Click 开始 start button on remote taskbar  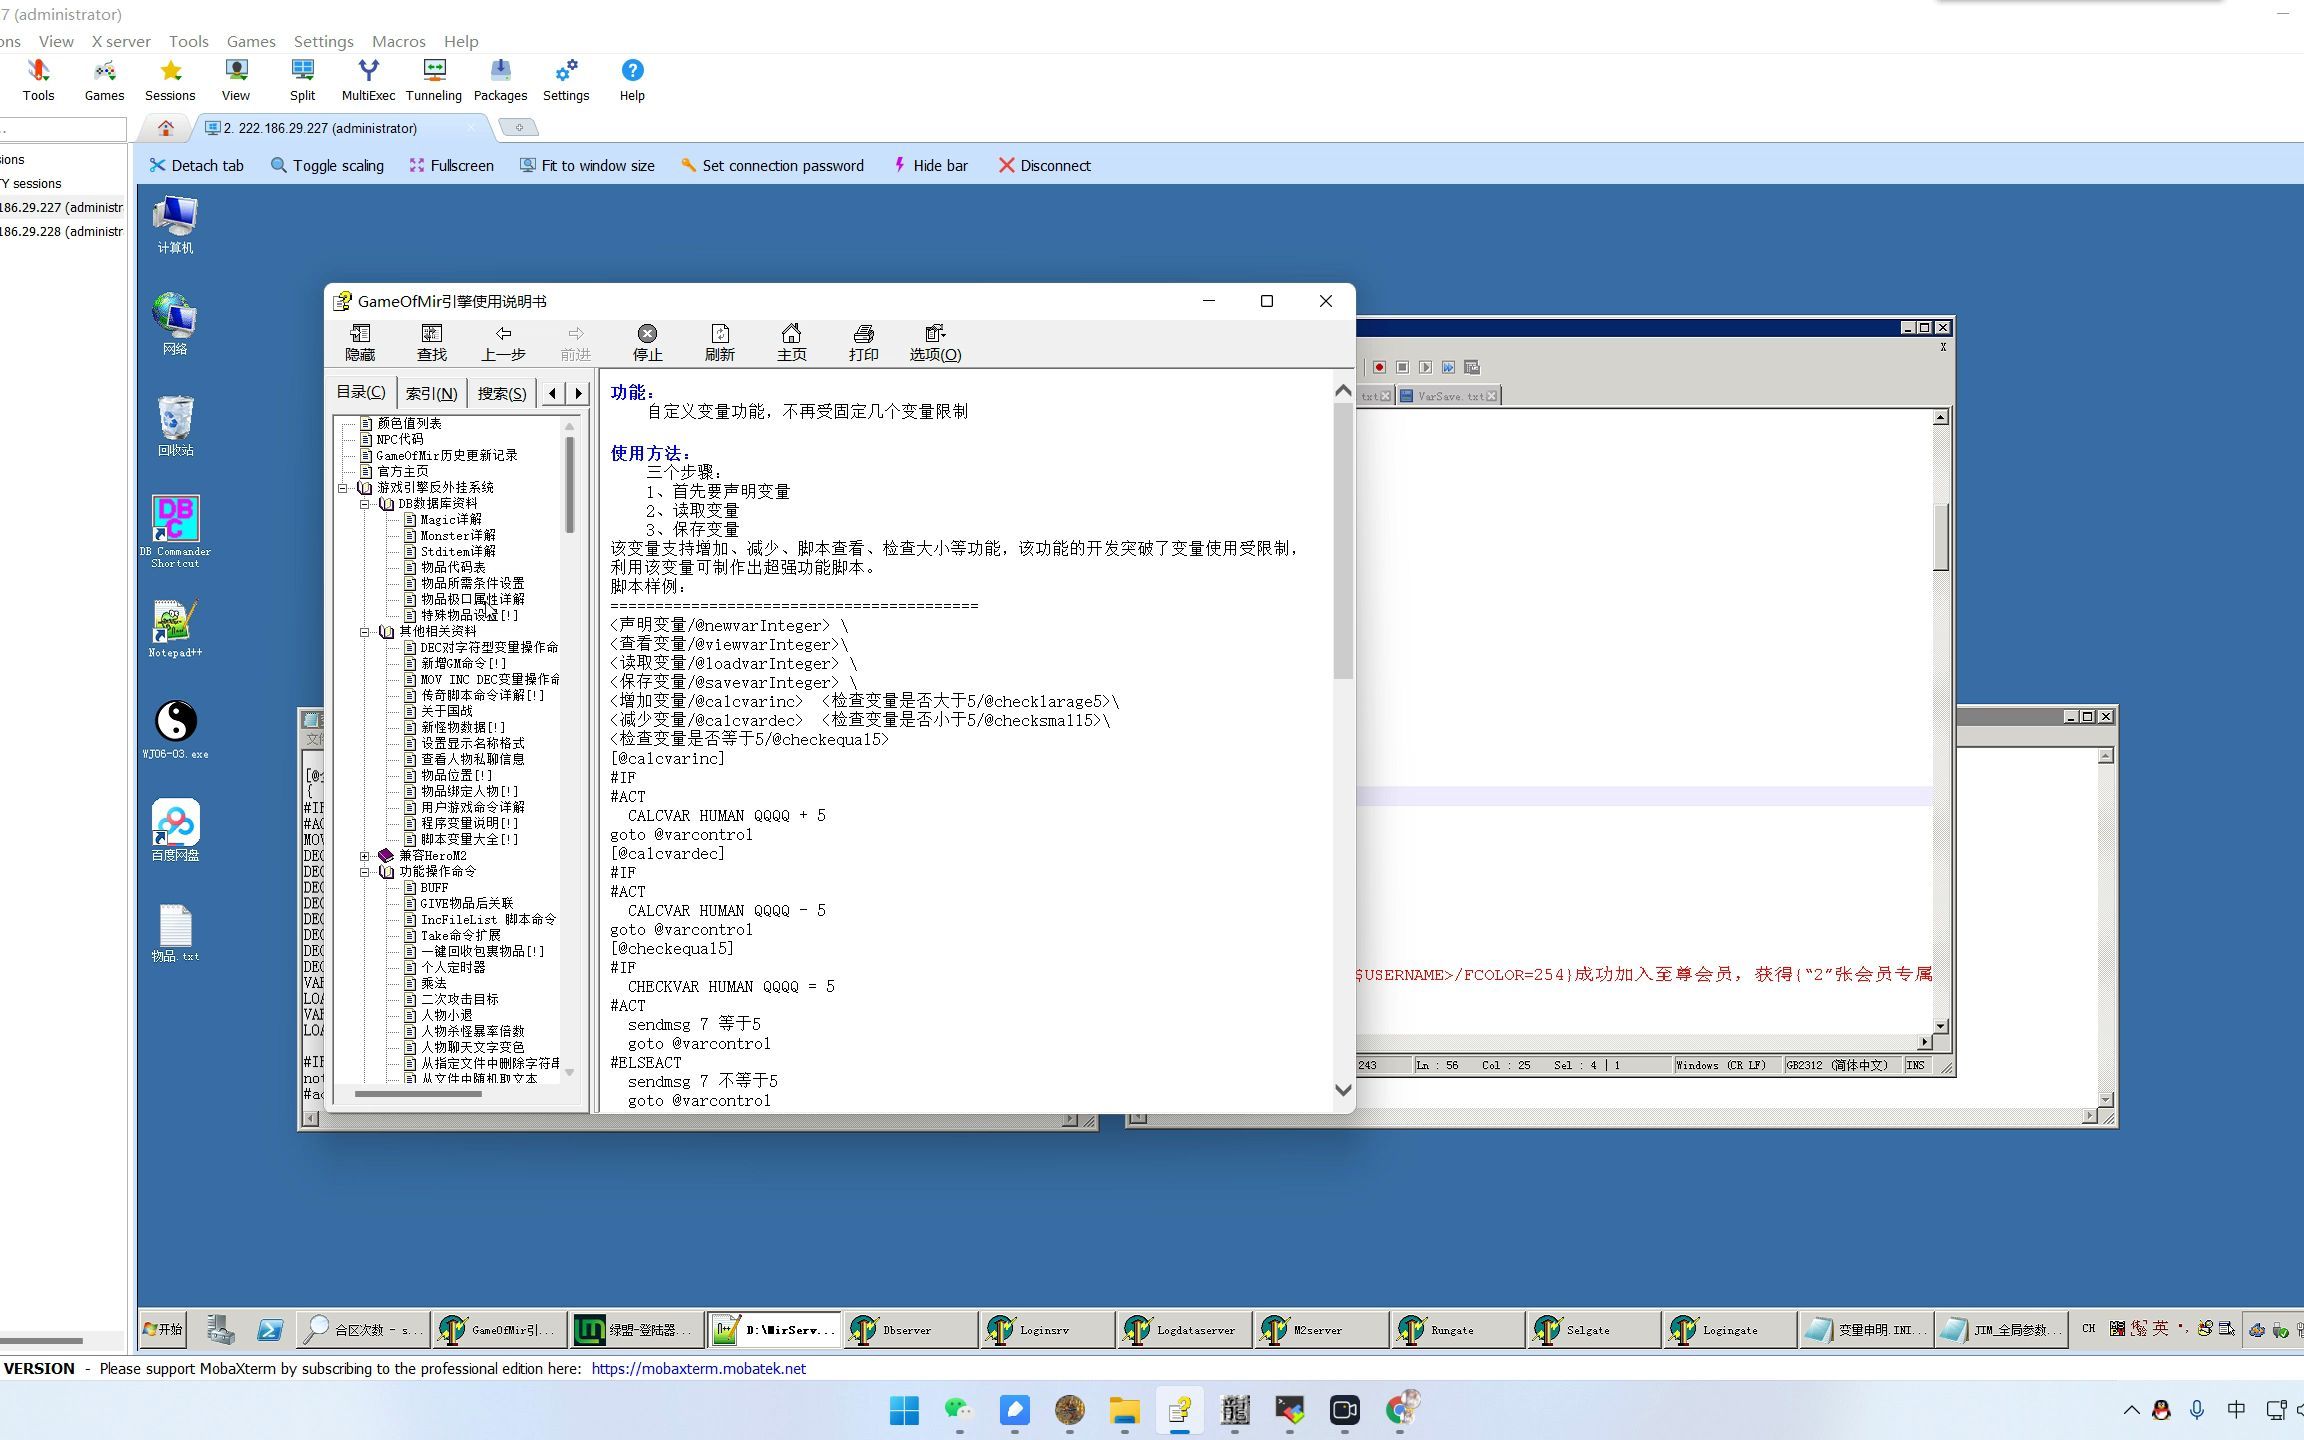(163, 1329)
